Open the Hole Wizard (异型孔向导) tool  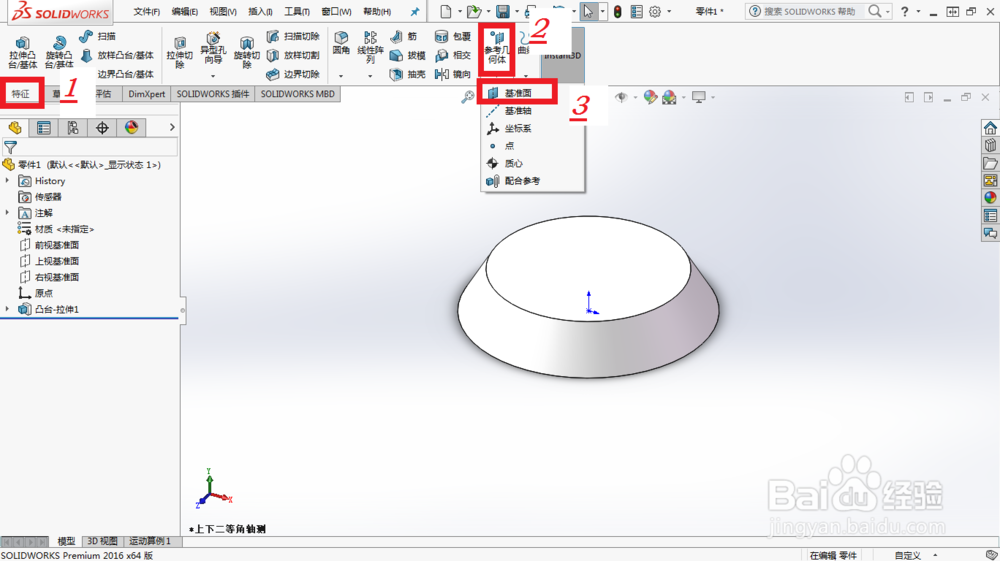coord(213,48)
